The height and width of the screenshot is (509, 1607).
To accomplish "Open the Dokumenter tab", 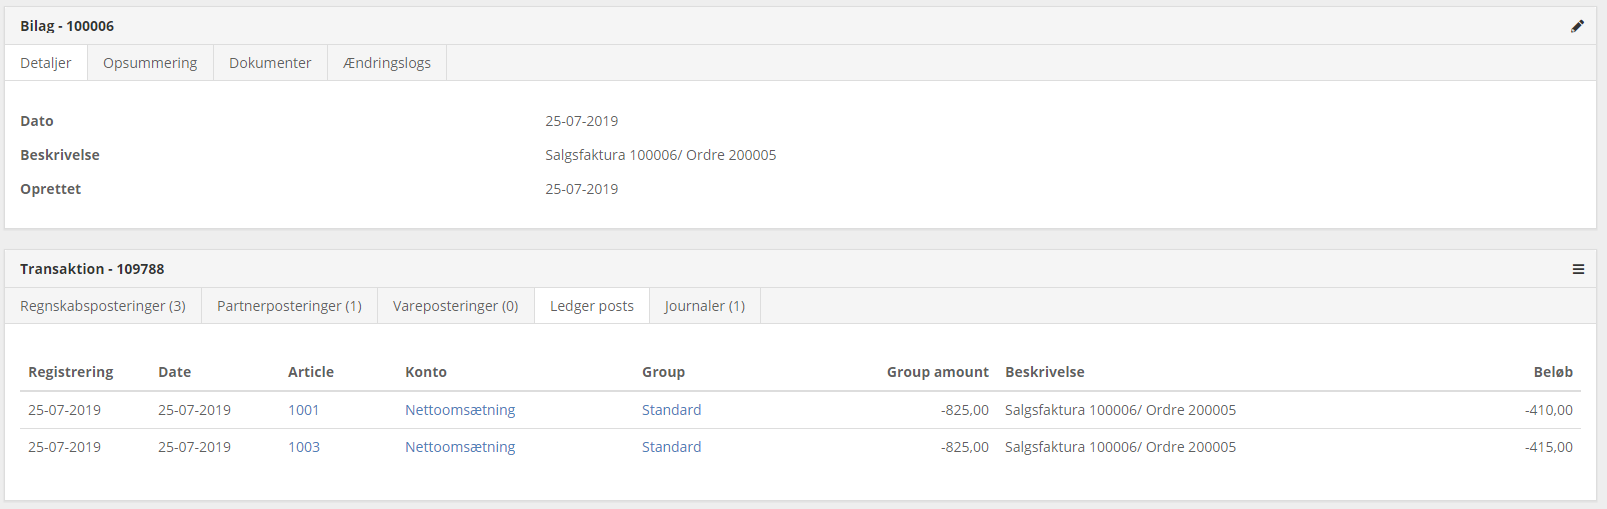I will tap(270, 63).
